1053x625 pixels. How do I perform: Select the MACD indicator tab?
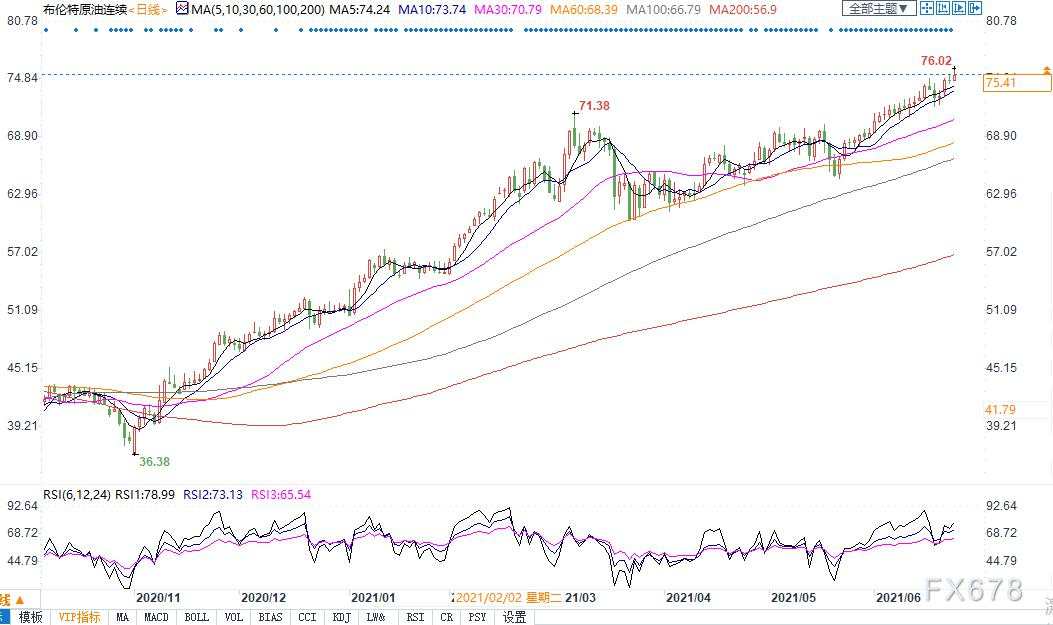click(x=156, y=617)
